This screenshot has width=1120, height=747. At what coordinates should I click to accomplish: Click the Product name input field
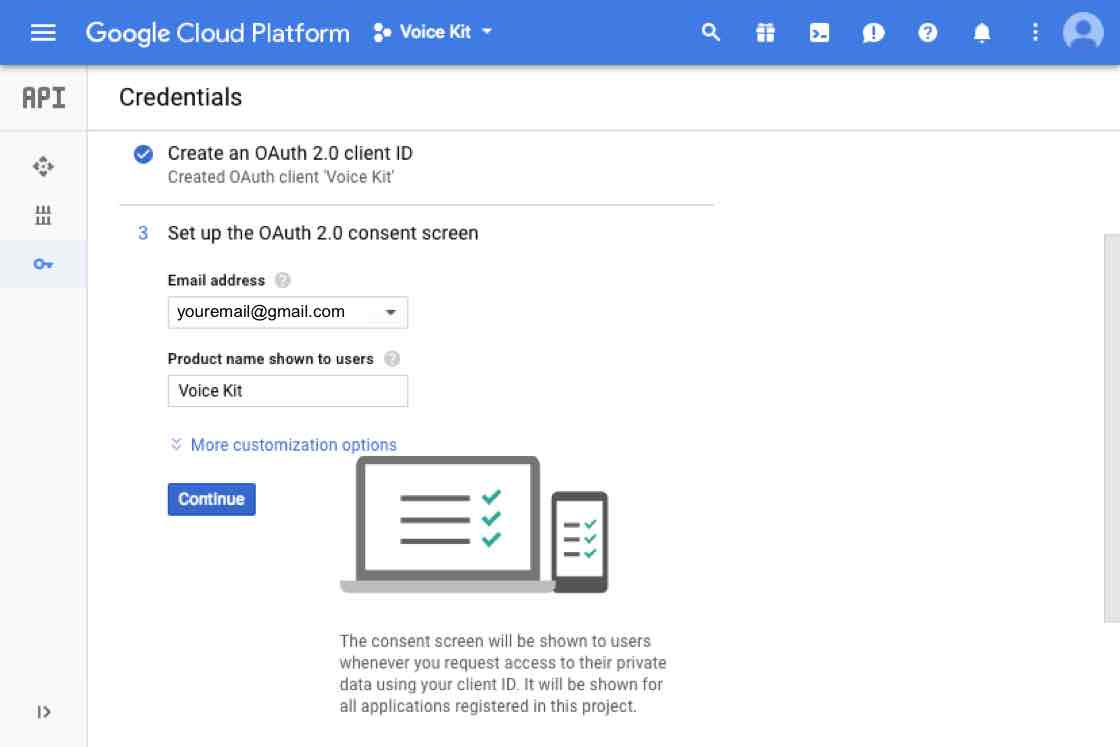[287, 391]
